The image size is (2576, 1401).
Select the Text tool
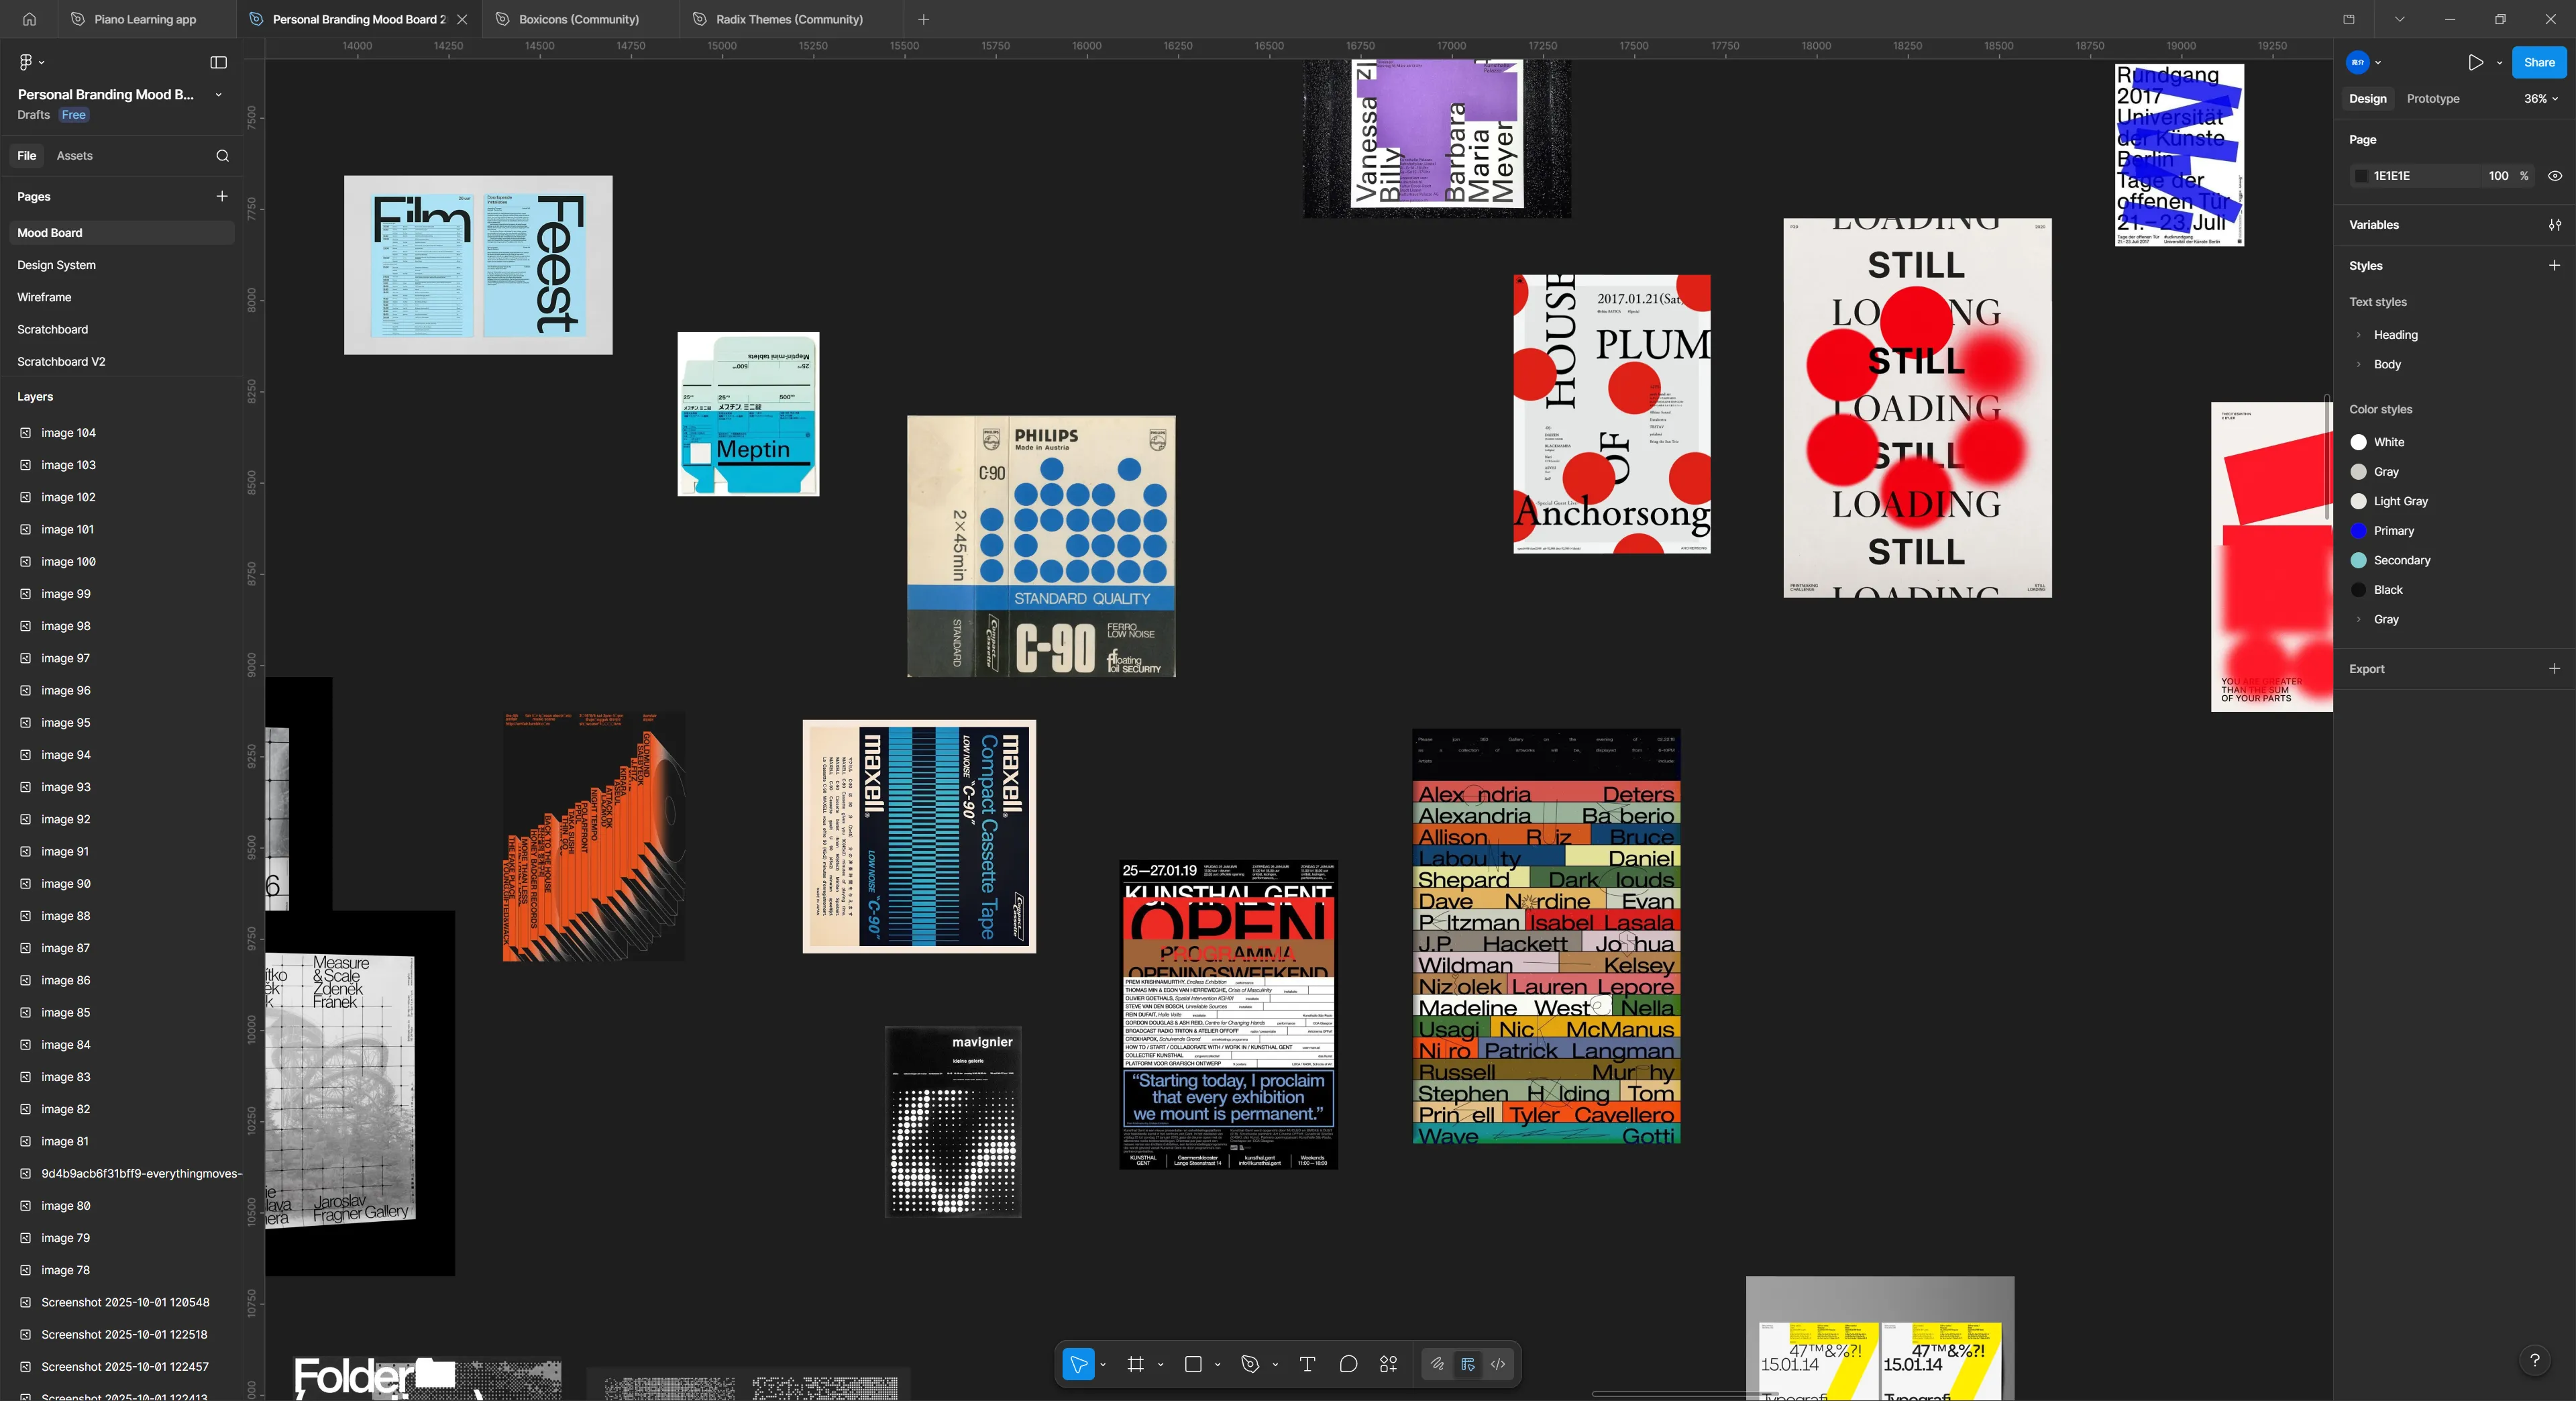click(x=1307, y=1363)
